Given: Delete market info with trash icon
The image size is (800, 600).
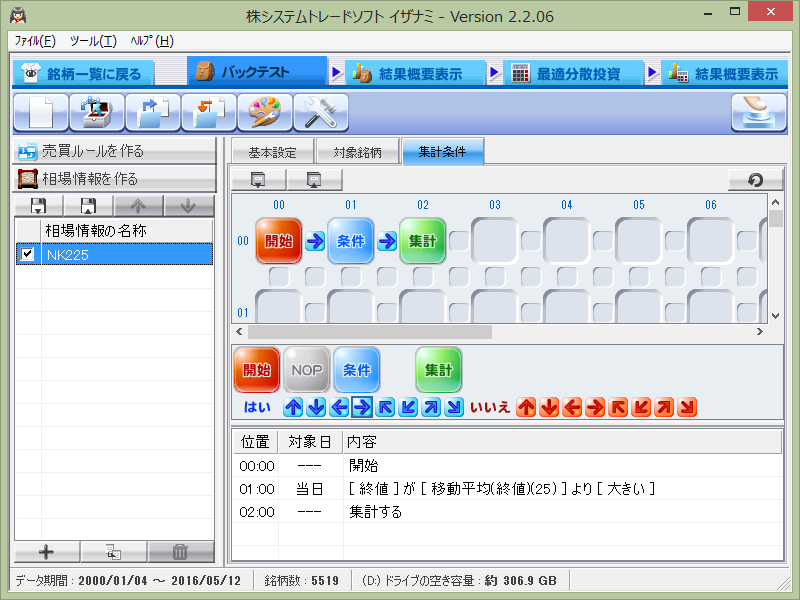Looking at the screenshot, I should pyautogui.click(x=180, y=552).
